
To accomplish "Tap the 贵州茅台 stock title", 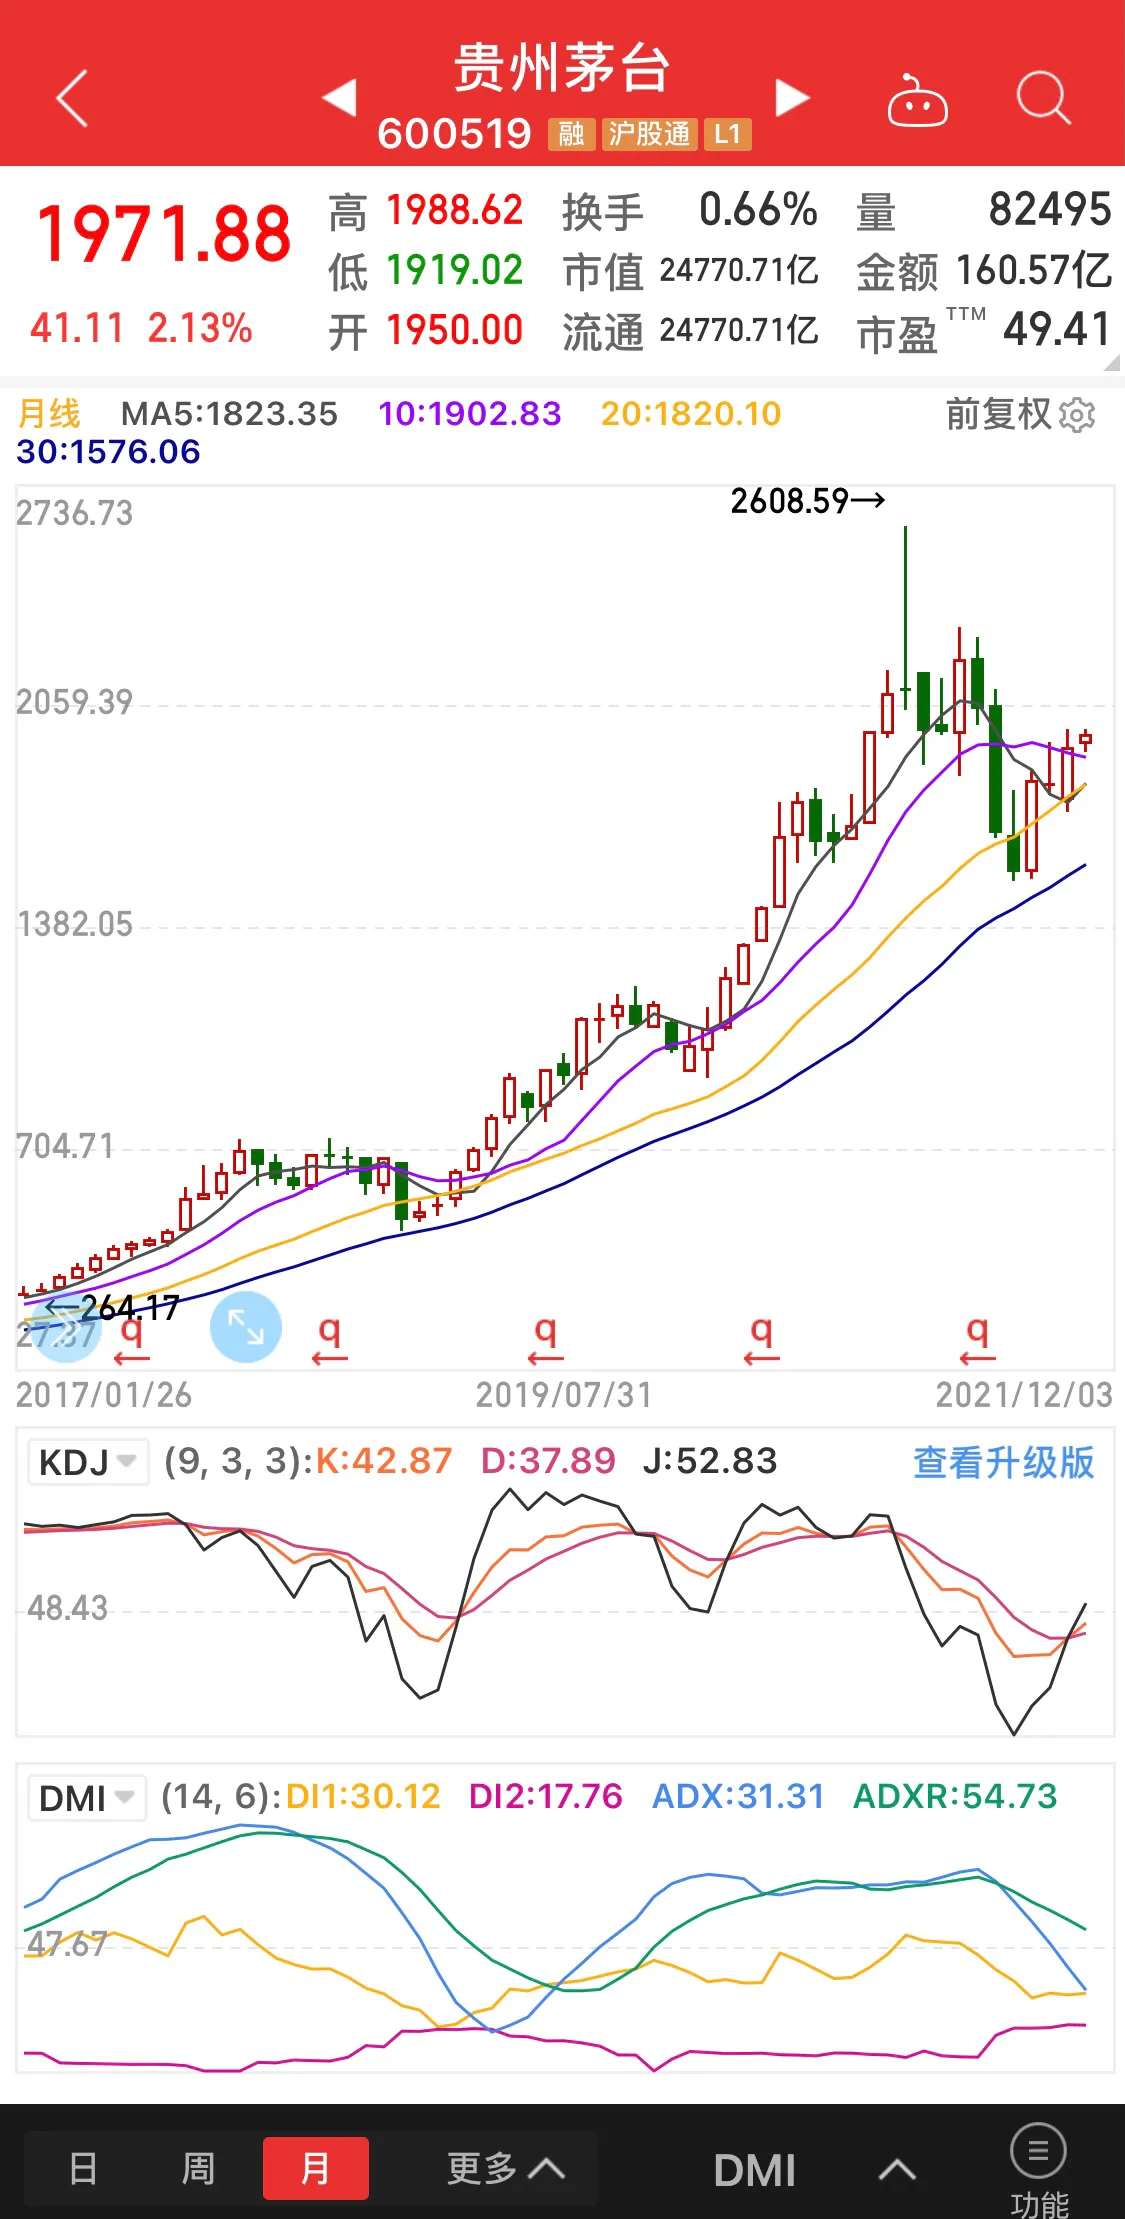I will 562,68.
